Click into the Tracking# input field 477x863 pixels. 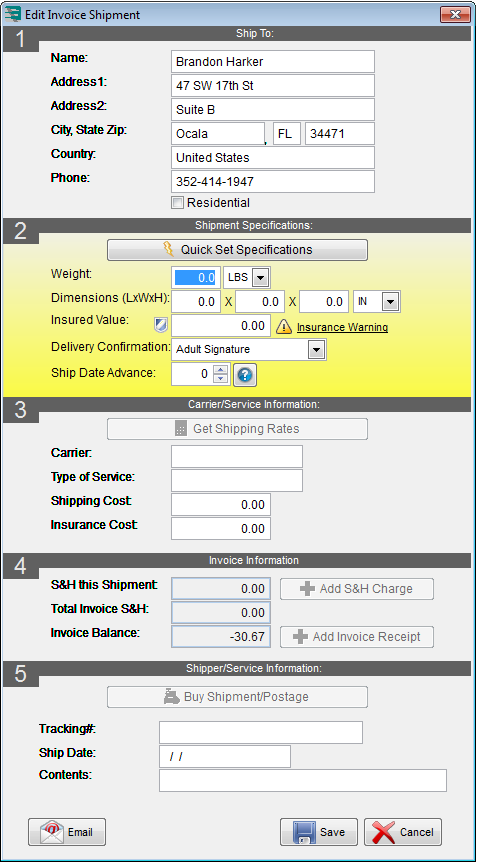click(261, 733)
